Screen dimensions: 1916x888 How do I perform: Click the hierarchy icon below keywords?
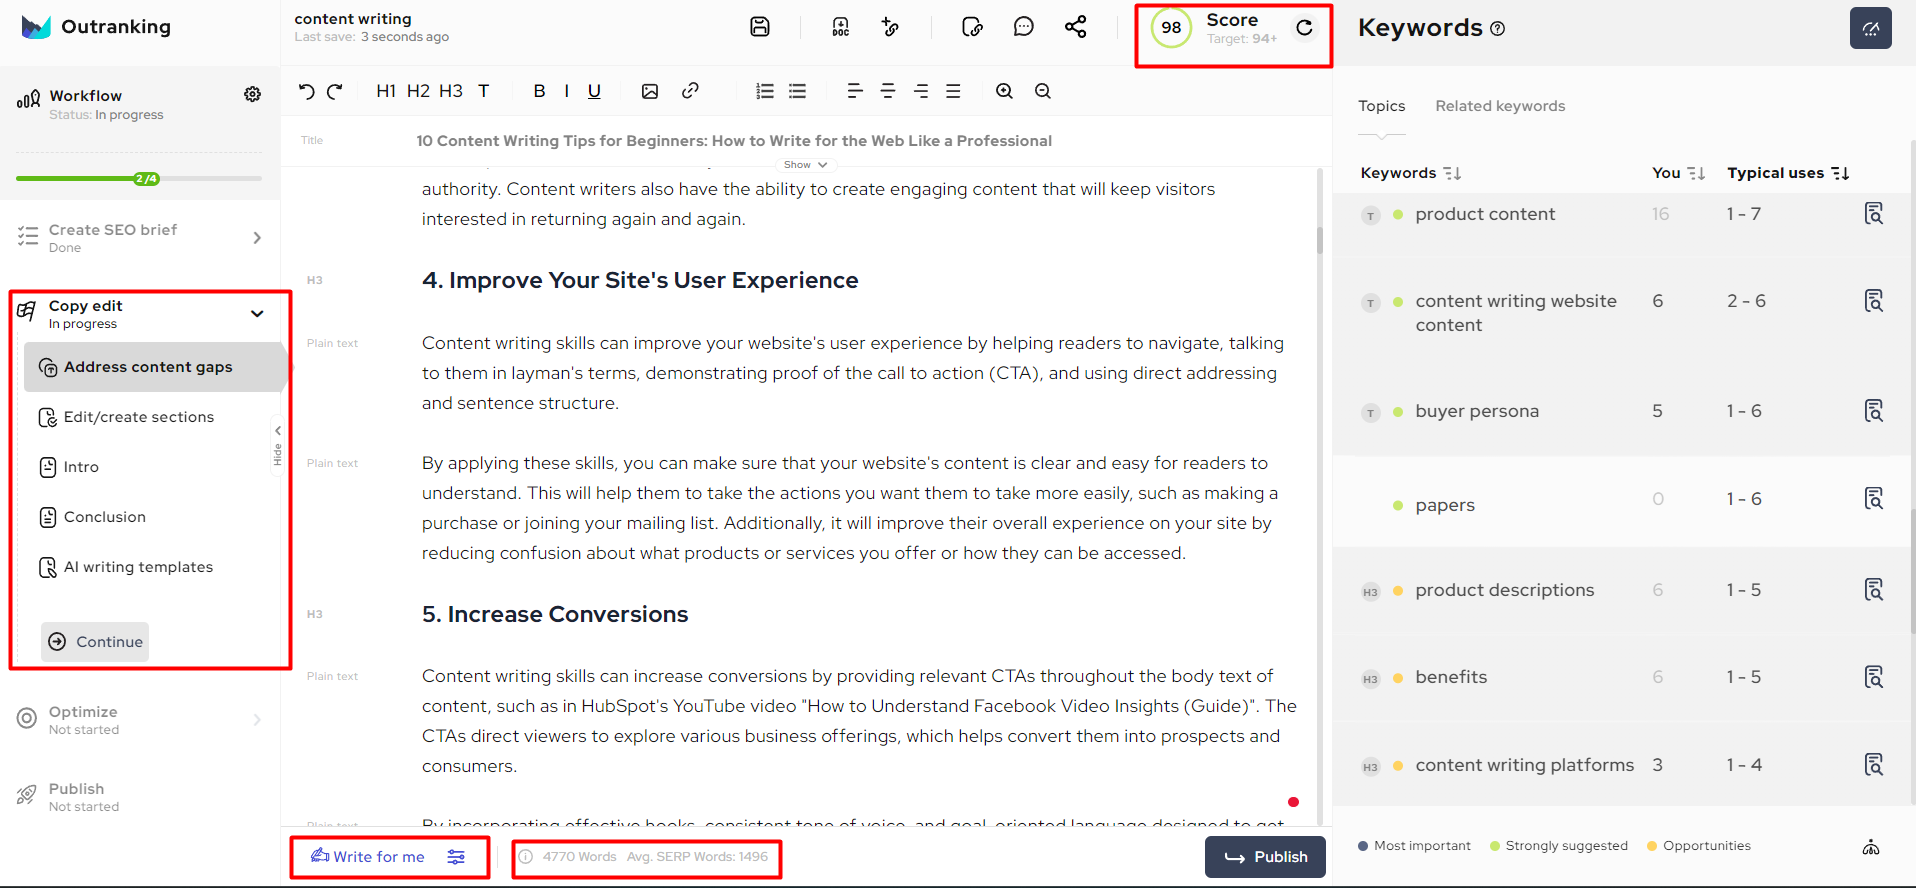tap(1871, 848)
